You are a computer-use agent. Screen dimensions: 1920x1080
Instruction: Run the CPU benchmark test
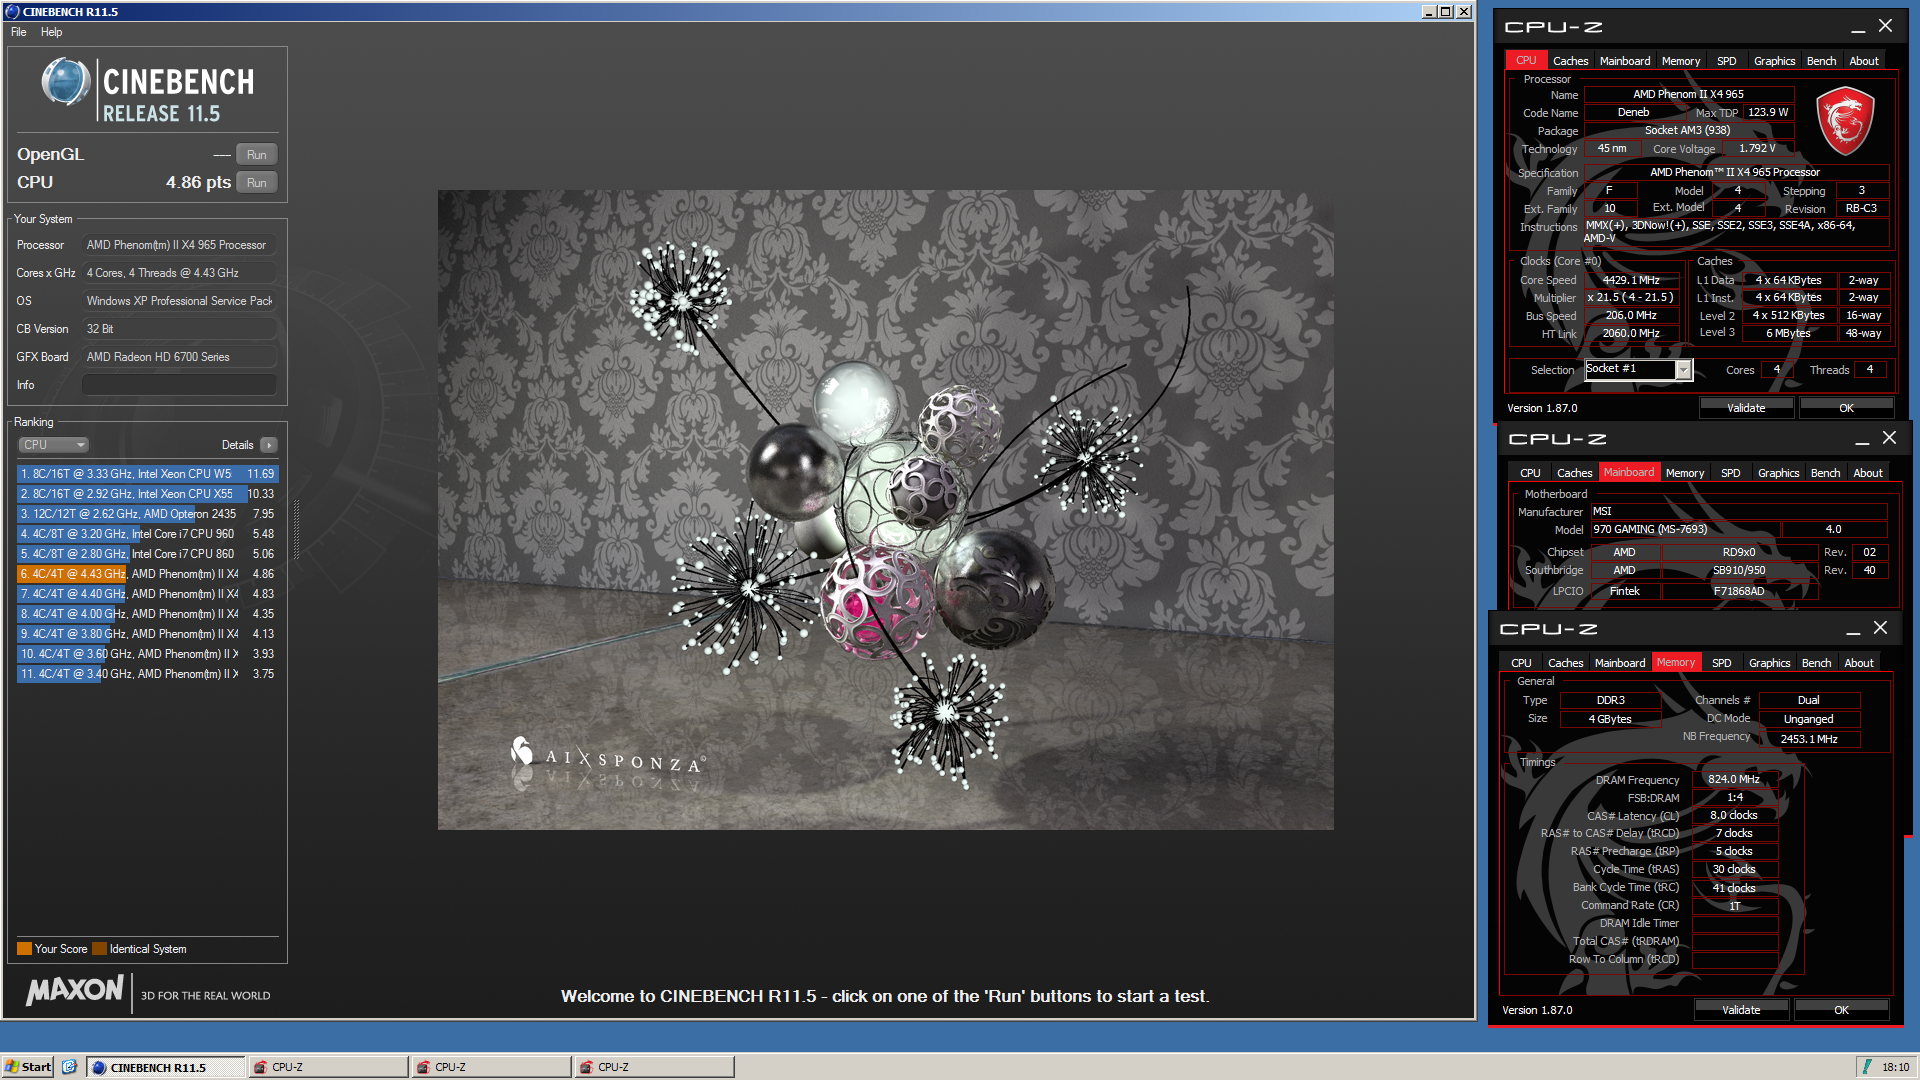256,182
